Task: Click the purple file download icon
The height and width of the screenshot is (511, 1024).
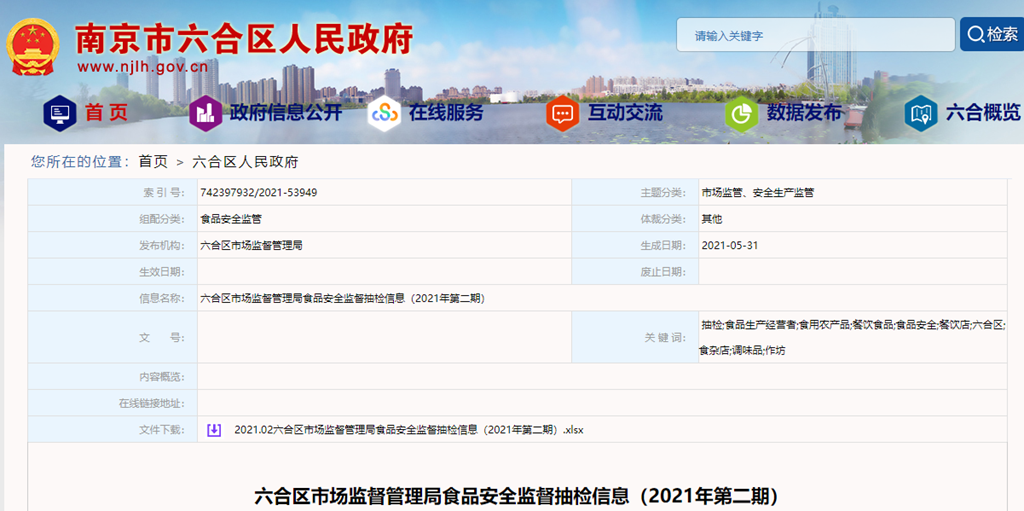Action: click(x=214, y=430)
